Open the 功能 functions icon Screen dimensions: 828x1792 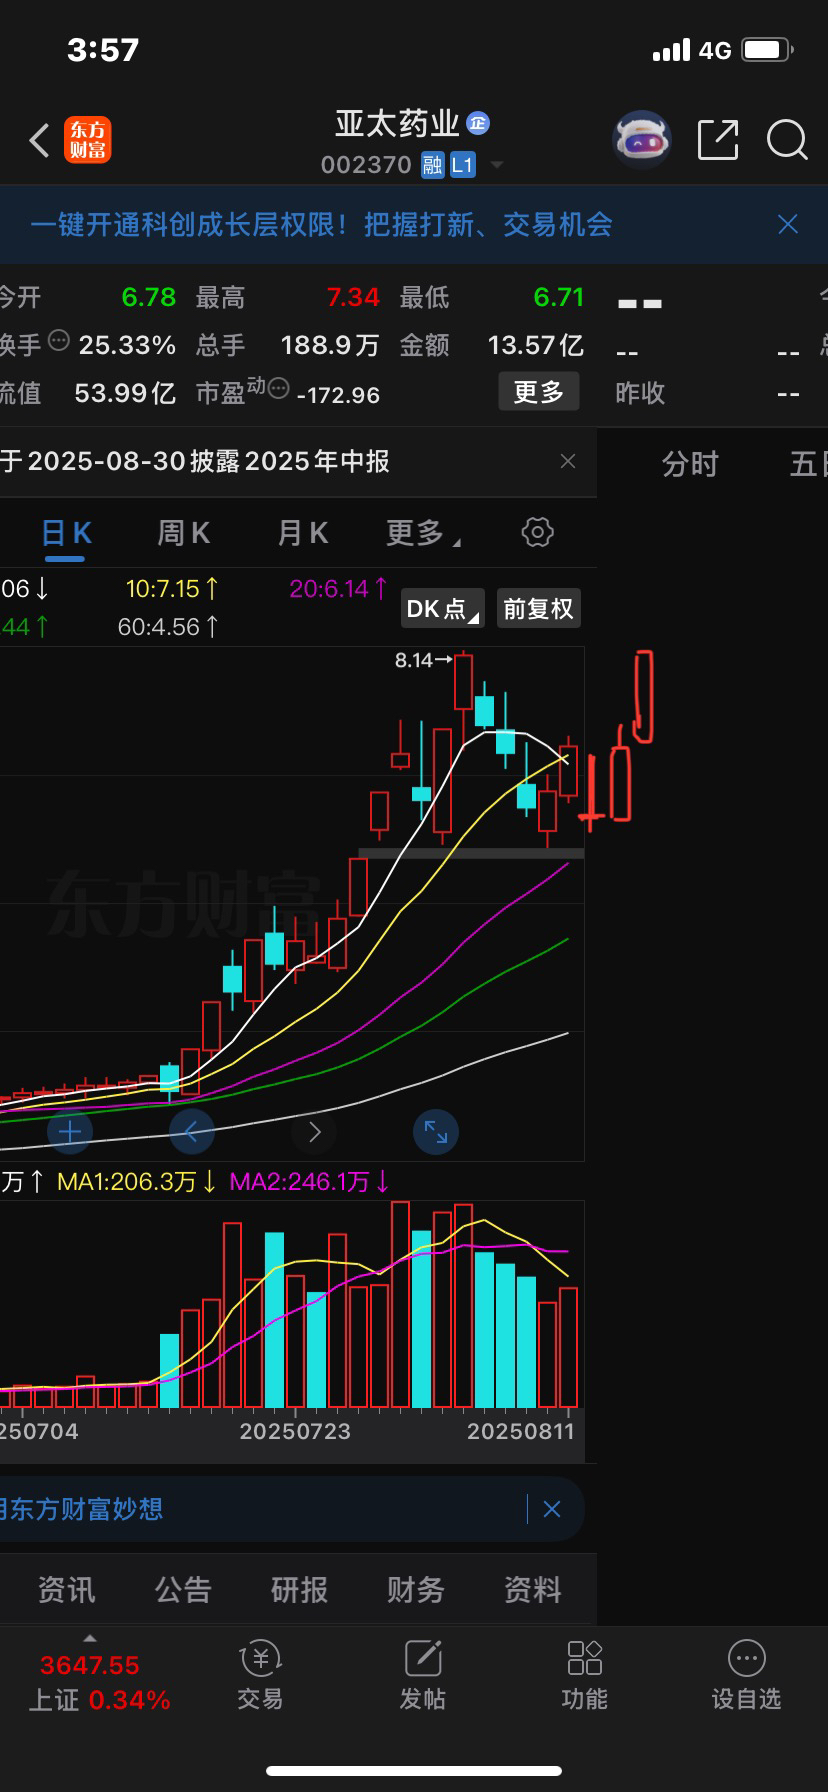coord(584,1676)
